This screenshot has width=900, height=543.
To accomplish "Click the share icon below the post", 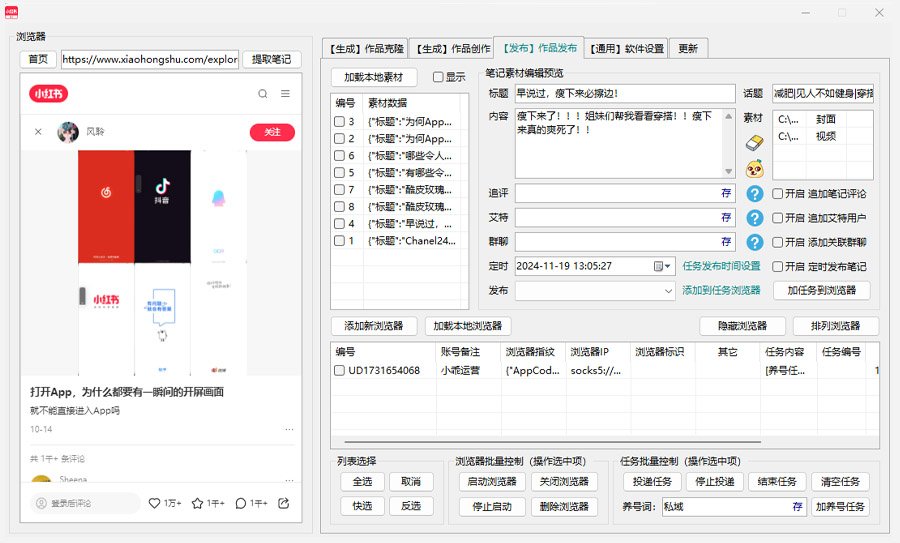I will (284, 503).
